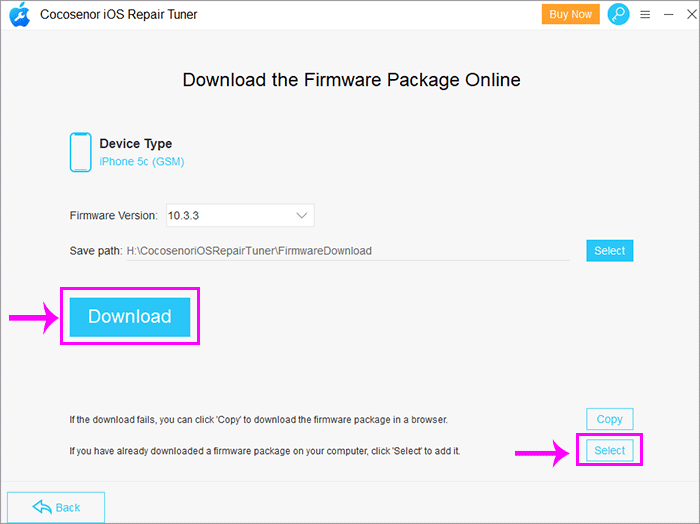The image size is (700, 524).
Task: Click the Save path field
Action: [348, 251]
